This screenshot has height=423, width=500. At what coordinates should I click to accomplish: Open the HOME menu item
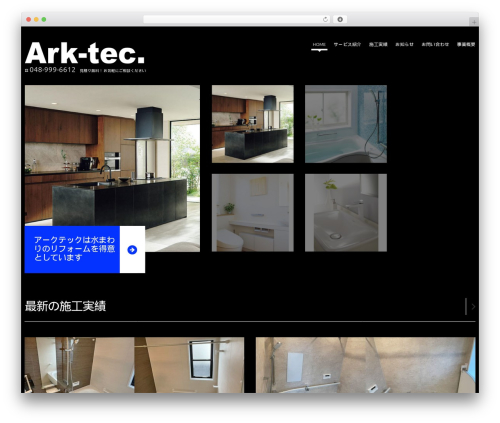pyautogui.click(x=319, y=44)
